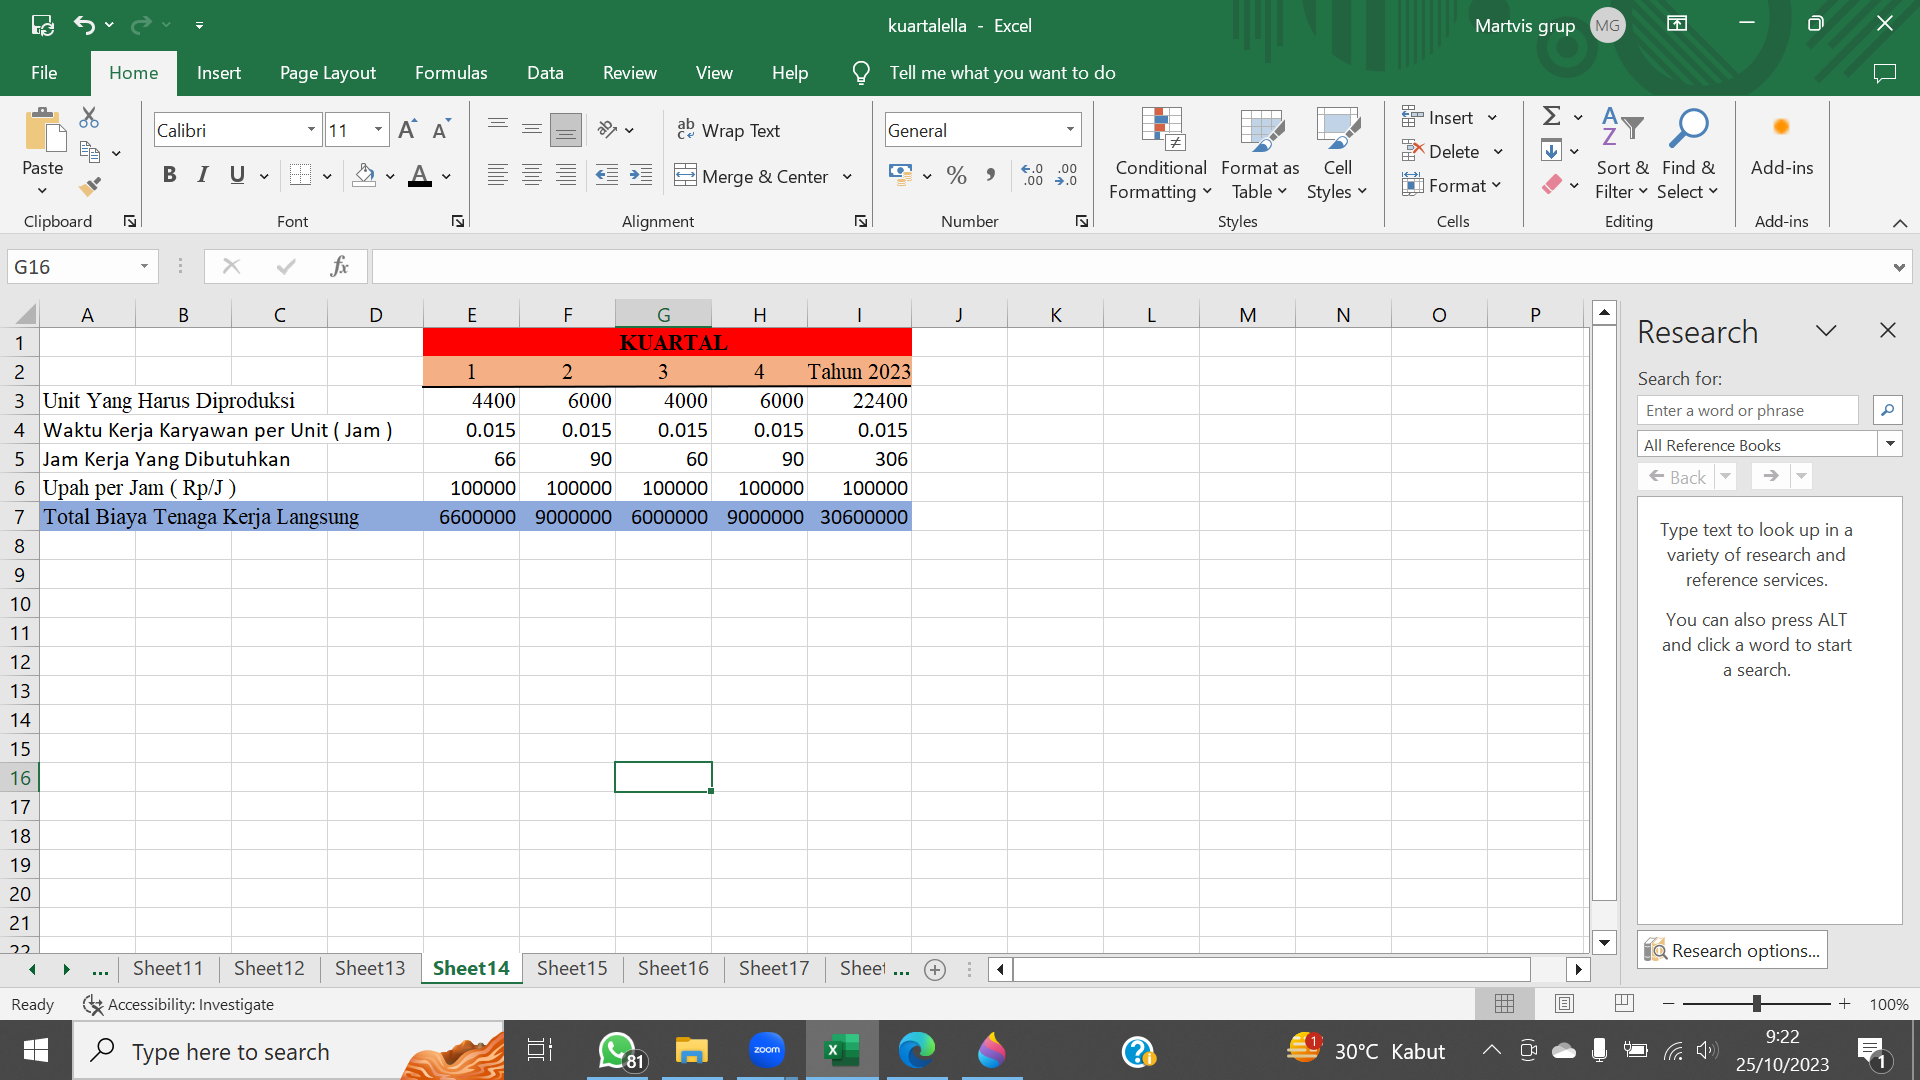The image size is (1920, 1080).
Task: Click the Cut scissors icon
Action: [x=89, y=118]
